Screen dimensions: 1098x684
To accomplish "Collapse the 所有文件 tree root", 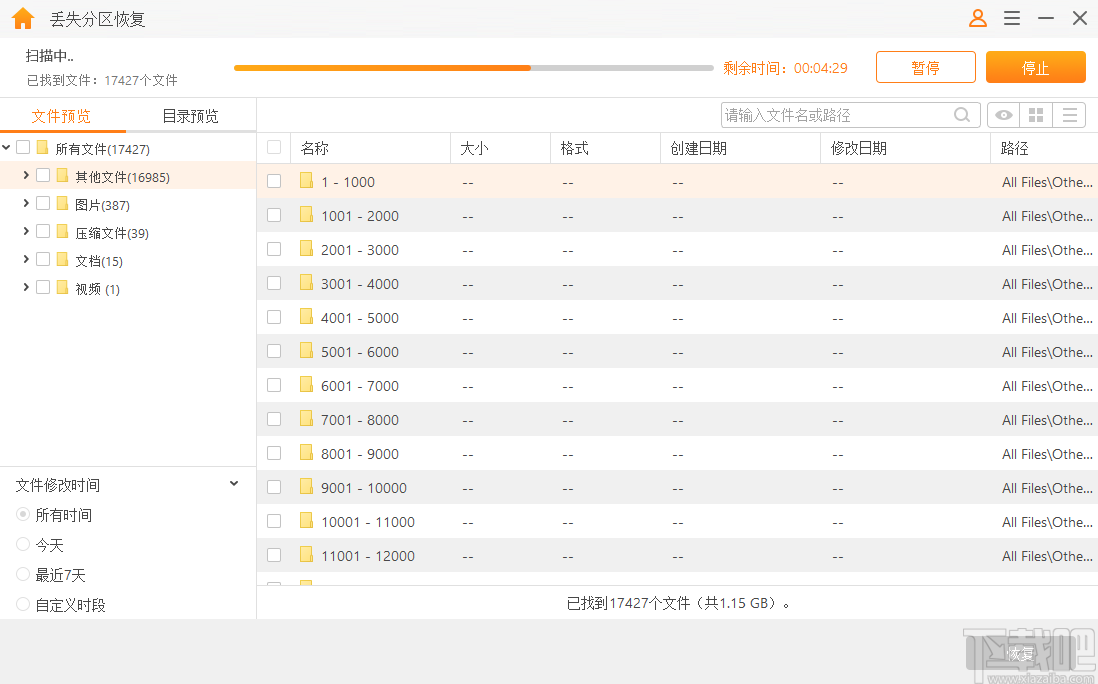I will [6, 147].
